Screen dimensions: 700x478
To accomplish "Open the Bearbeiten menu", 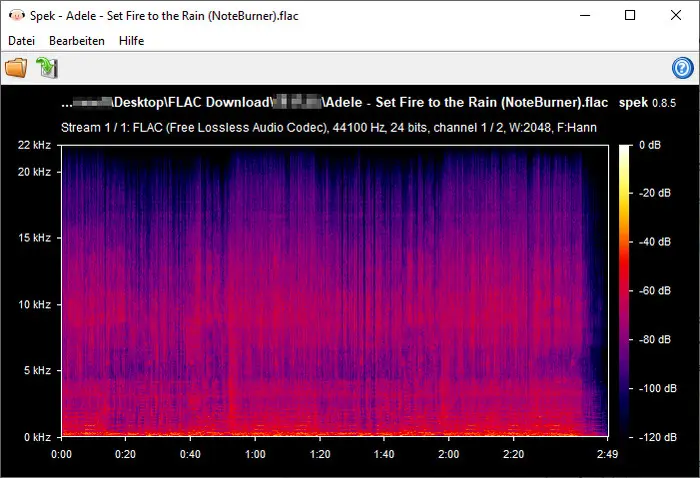I will click(x=77, y=41).
